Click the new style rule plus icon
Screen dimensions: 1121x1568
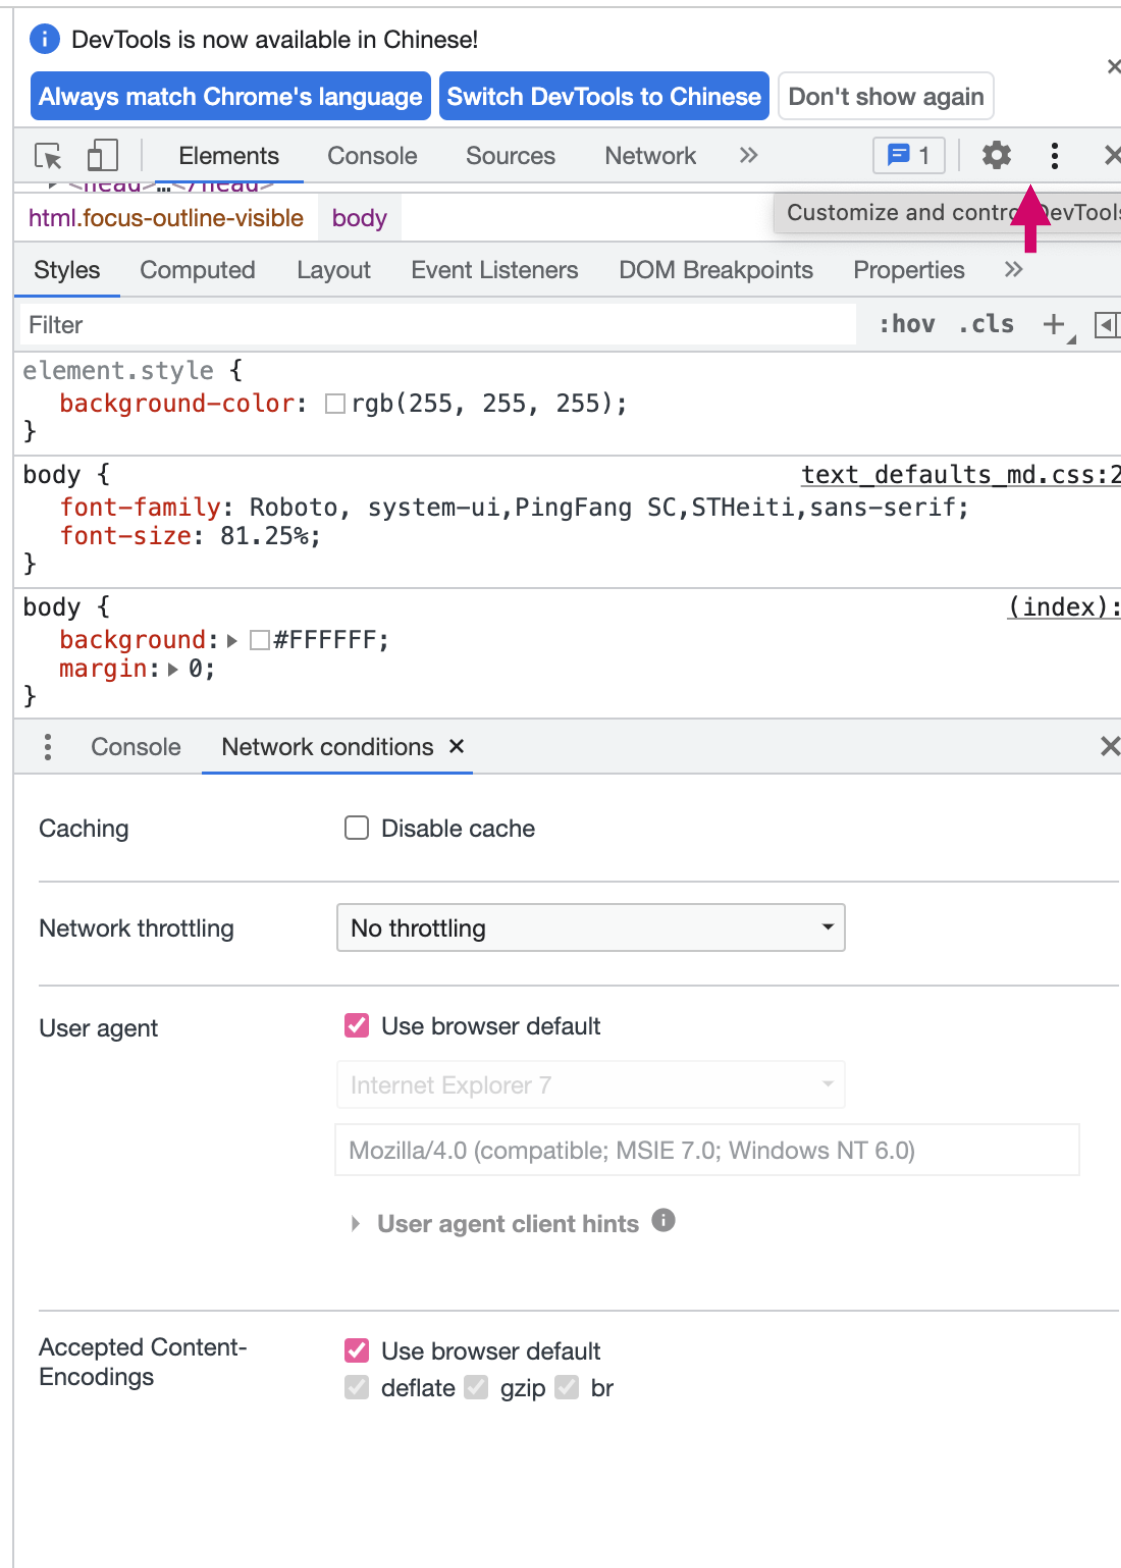[1053, 324]
